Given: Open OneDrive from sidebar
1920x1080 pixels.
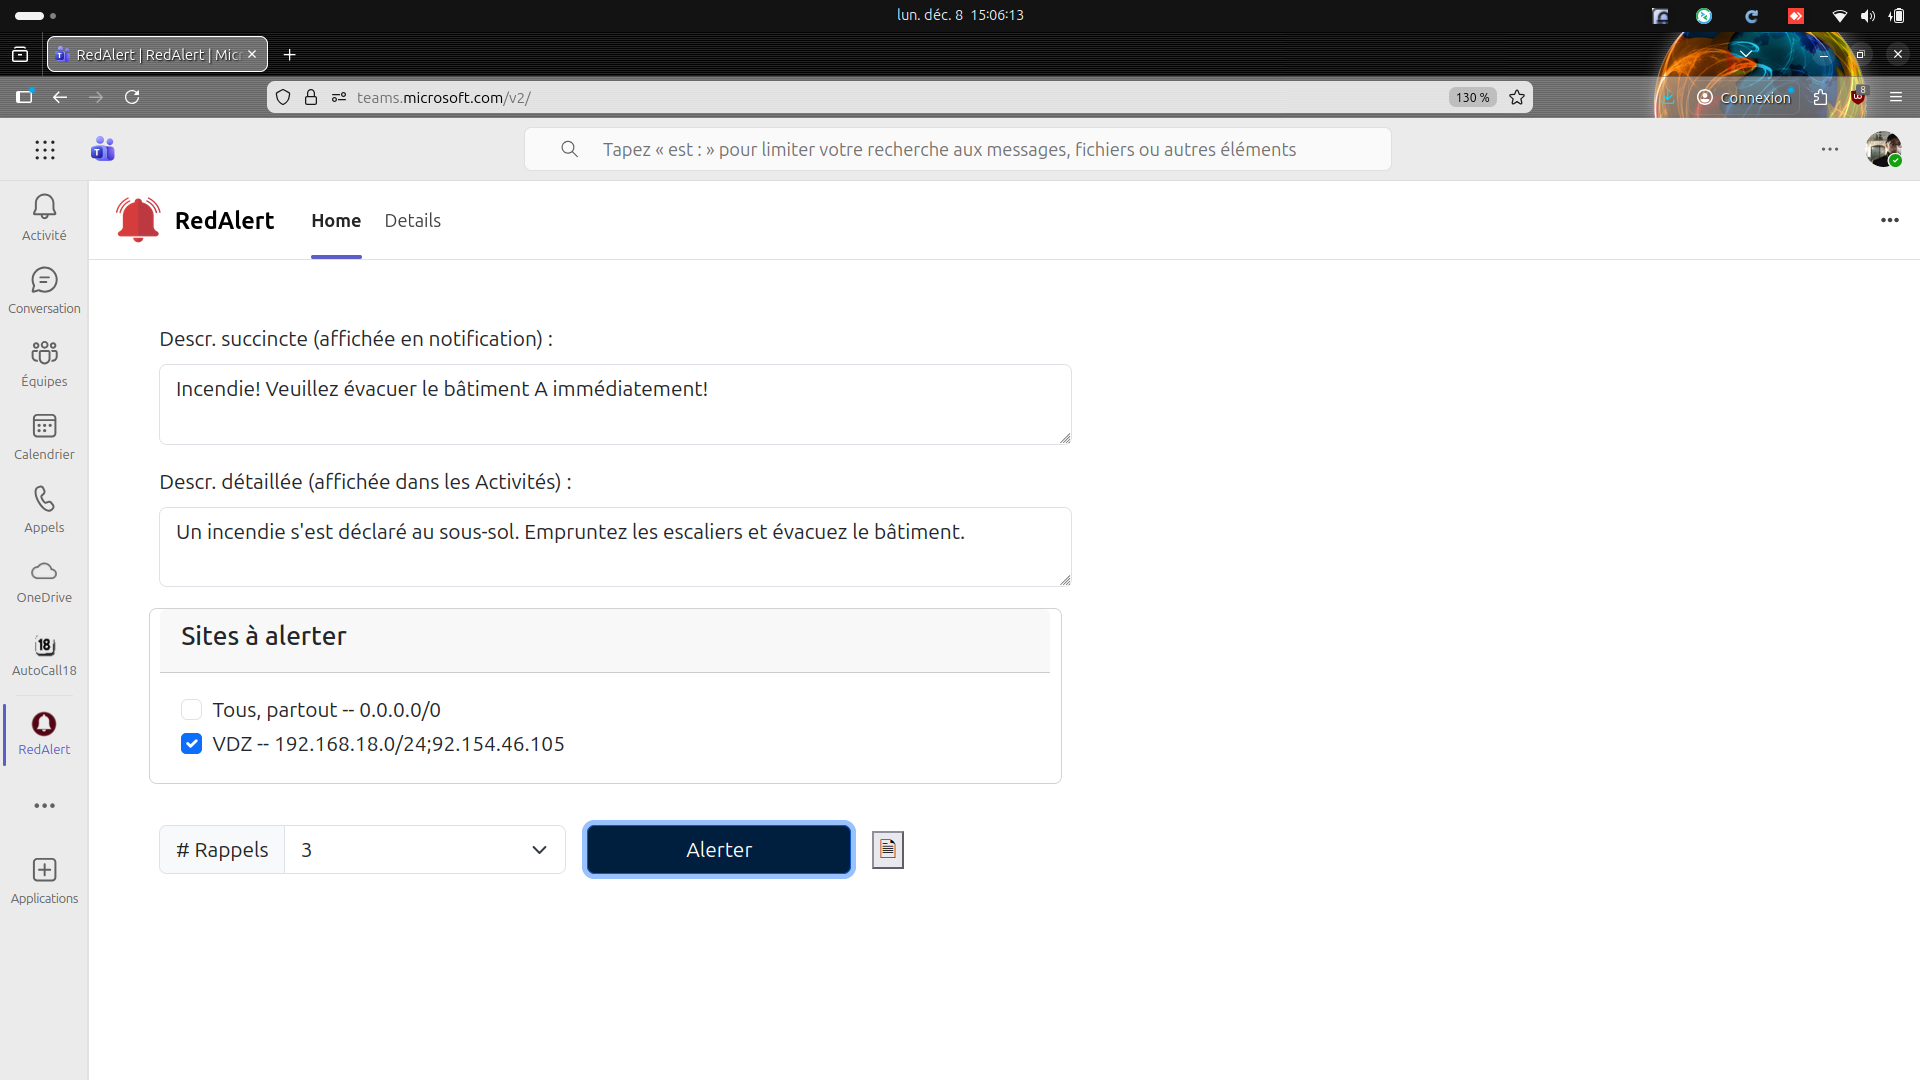Looking at the screenshot, I should 44,572.
